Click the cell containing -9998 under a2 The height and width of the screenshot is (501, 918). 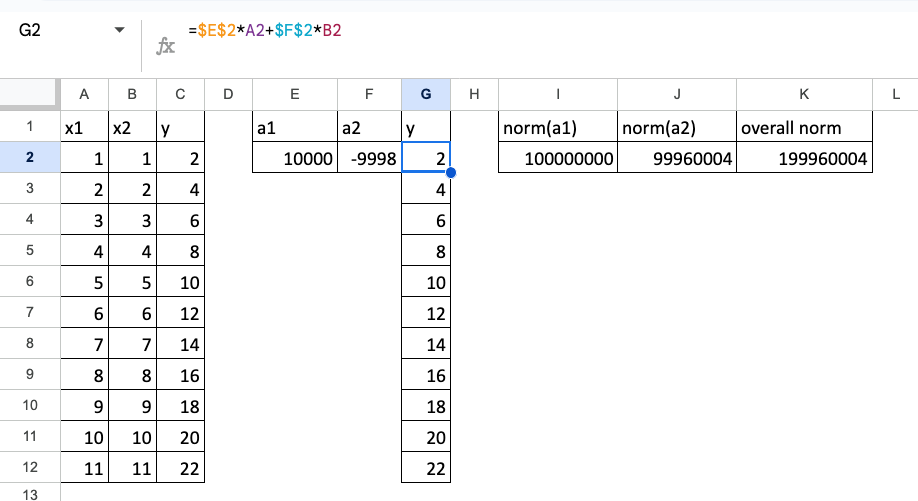369,158
